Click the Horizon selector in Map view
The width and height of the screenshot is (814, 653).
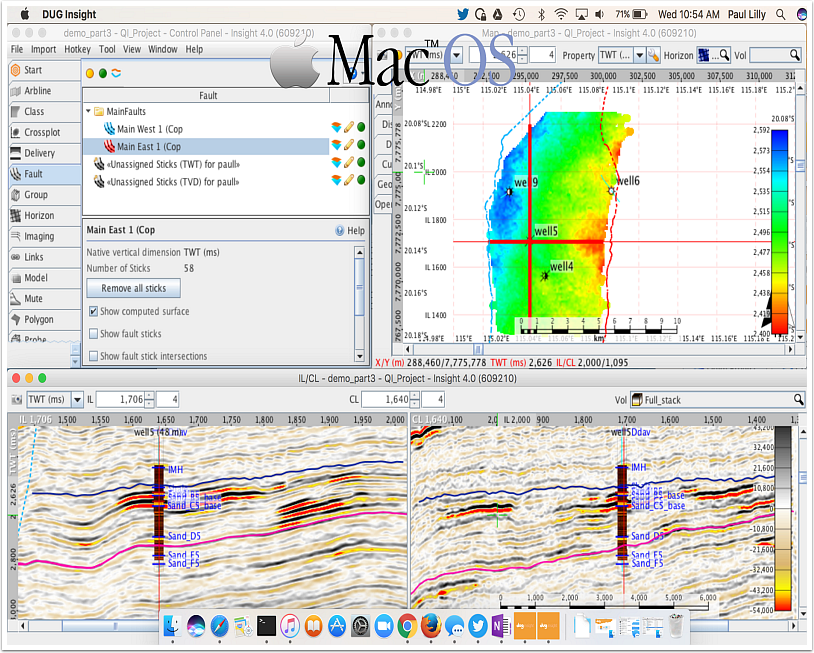pyautogui.click(x=714, y=55)
